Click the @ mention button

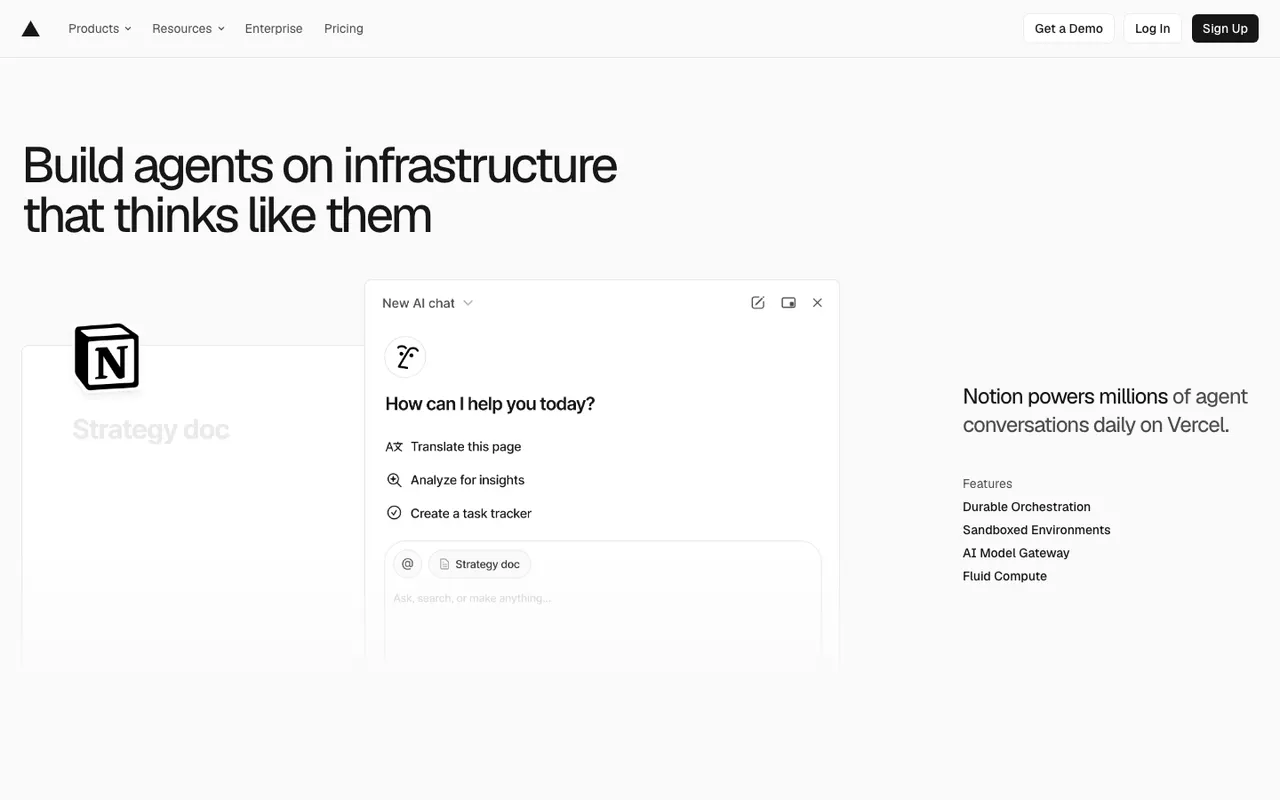tap(407, 564)
